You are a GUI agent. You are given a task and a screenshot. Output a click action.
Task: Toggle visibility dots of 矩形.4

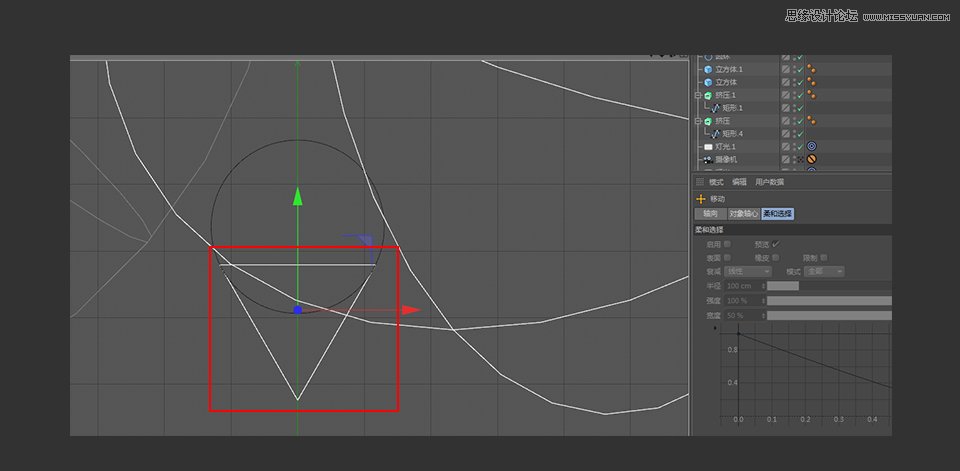point(795,134)
